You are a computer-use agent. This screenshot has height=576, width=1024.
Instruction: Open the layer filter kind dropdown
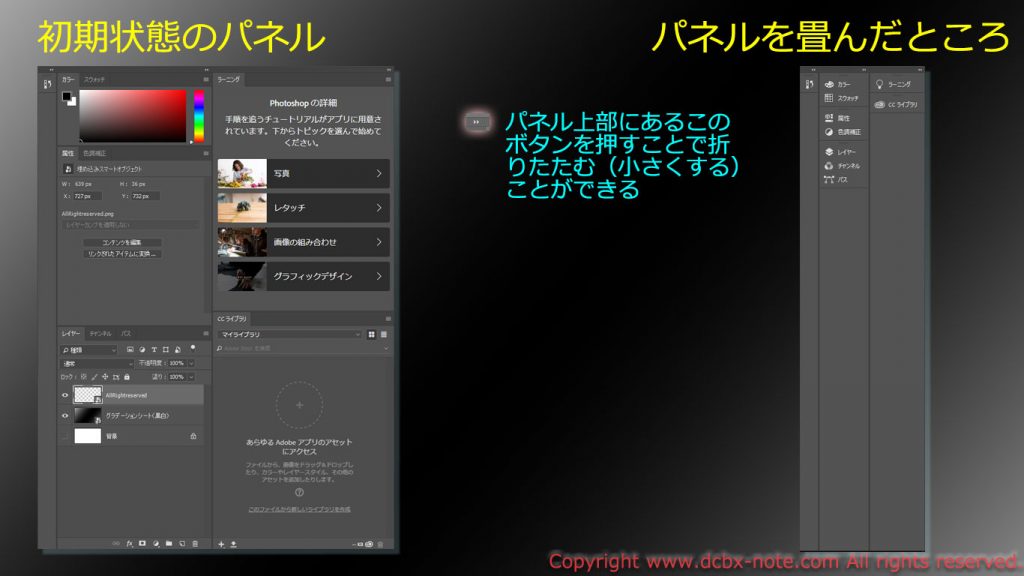pos(89,350)
